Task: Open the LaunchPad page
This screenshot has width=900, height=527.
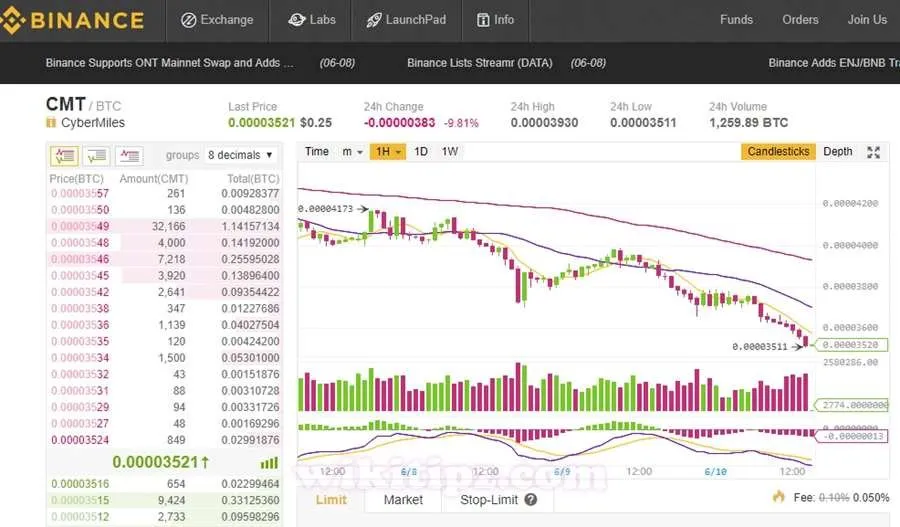Action: [406, 20]
